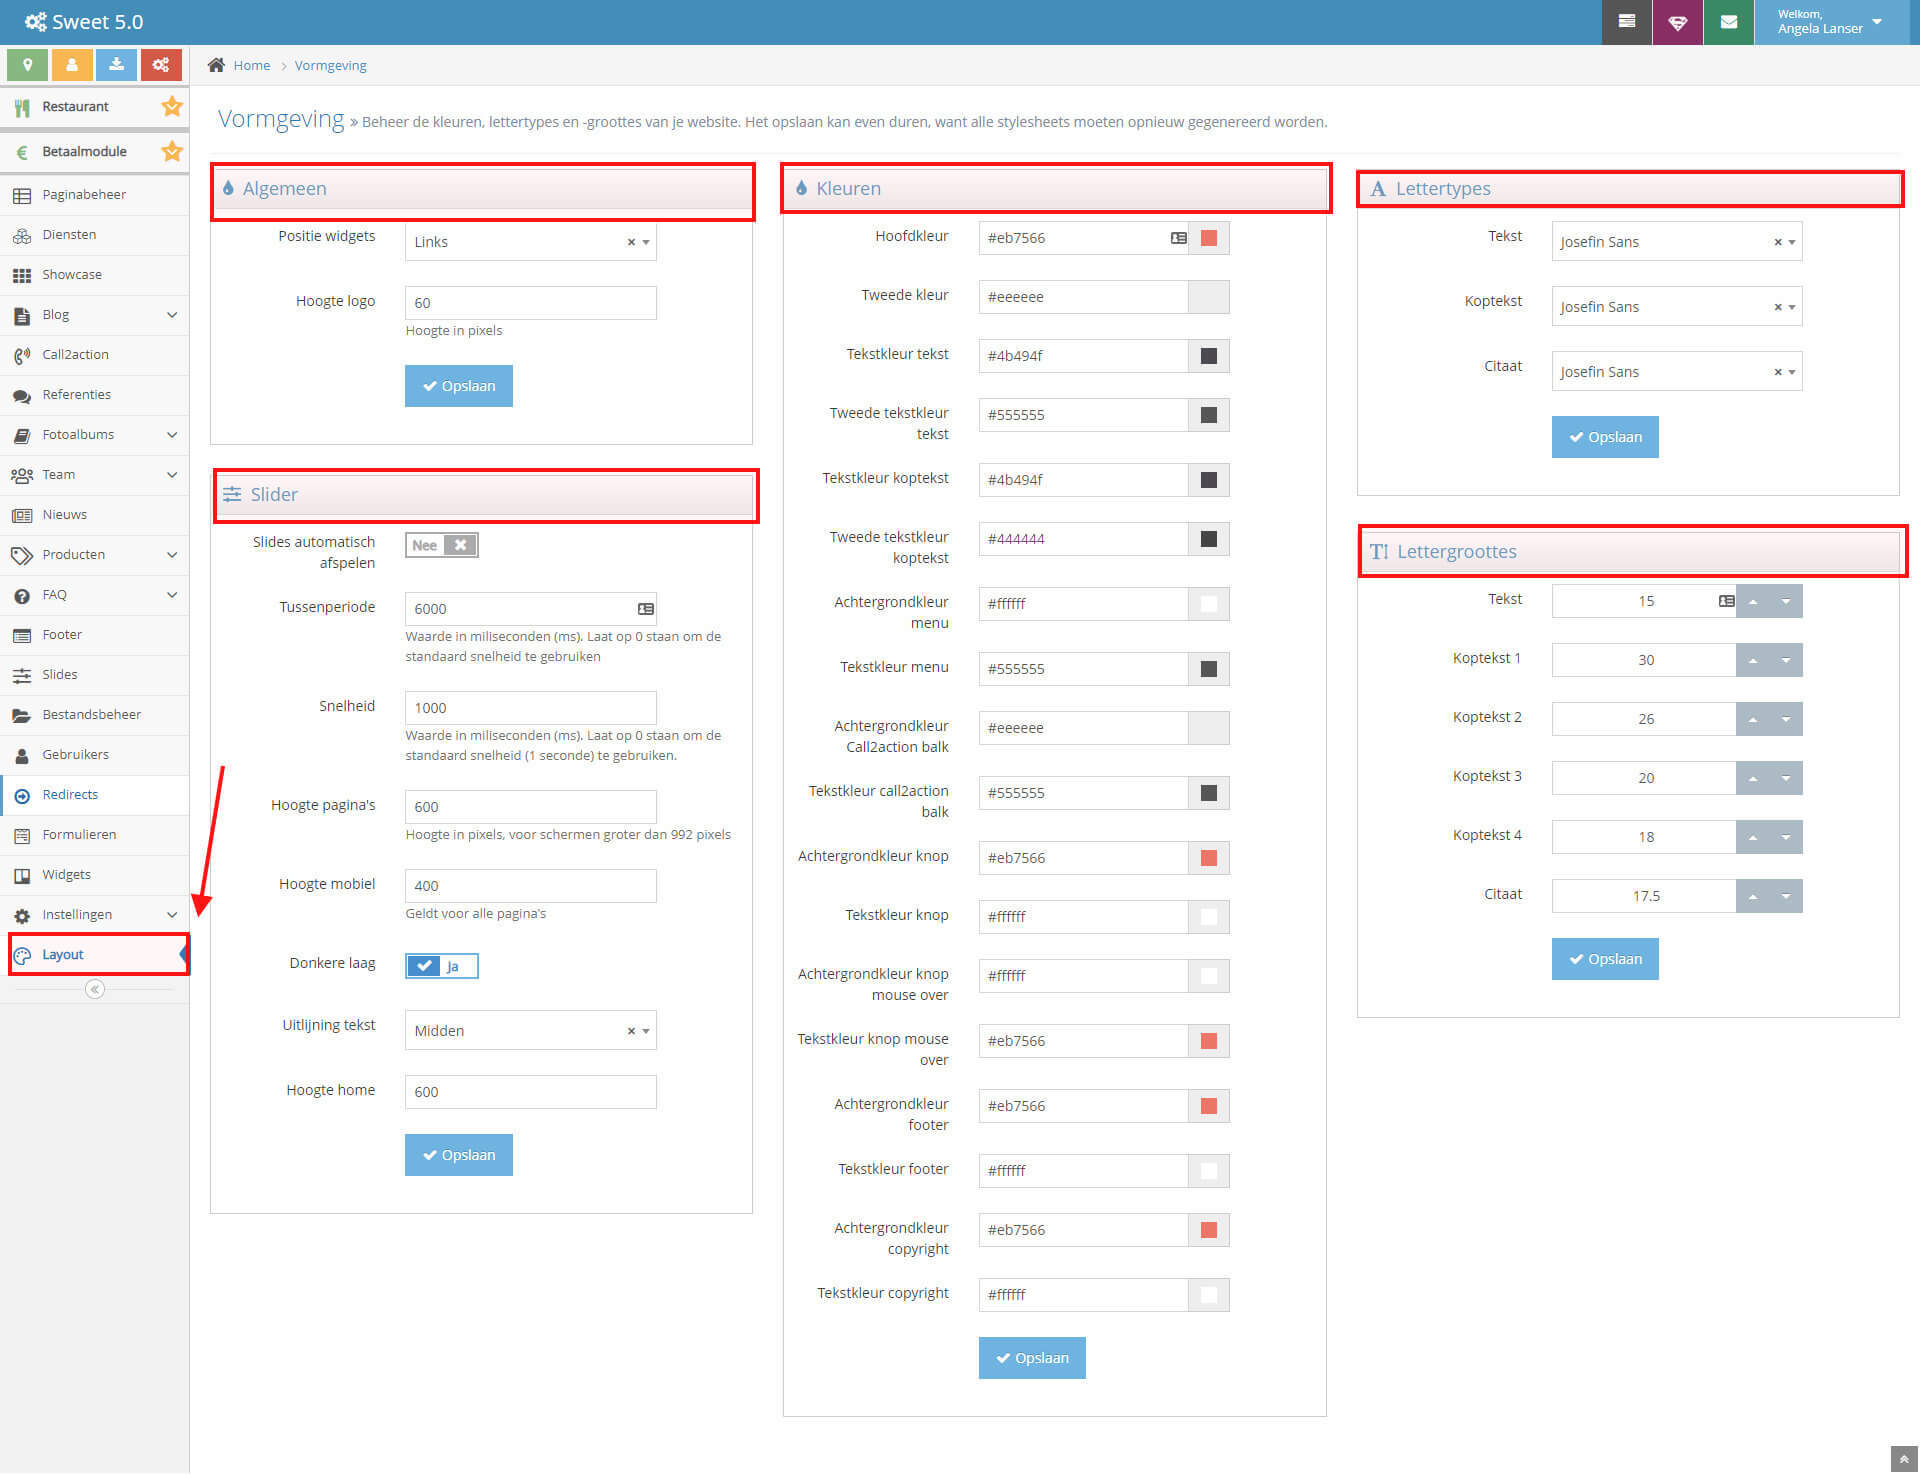Toggle the favorite star next to Restaurant
Image resolution: width=1920 pixels, height=1474 pixels.
171,106
